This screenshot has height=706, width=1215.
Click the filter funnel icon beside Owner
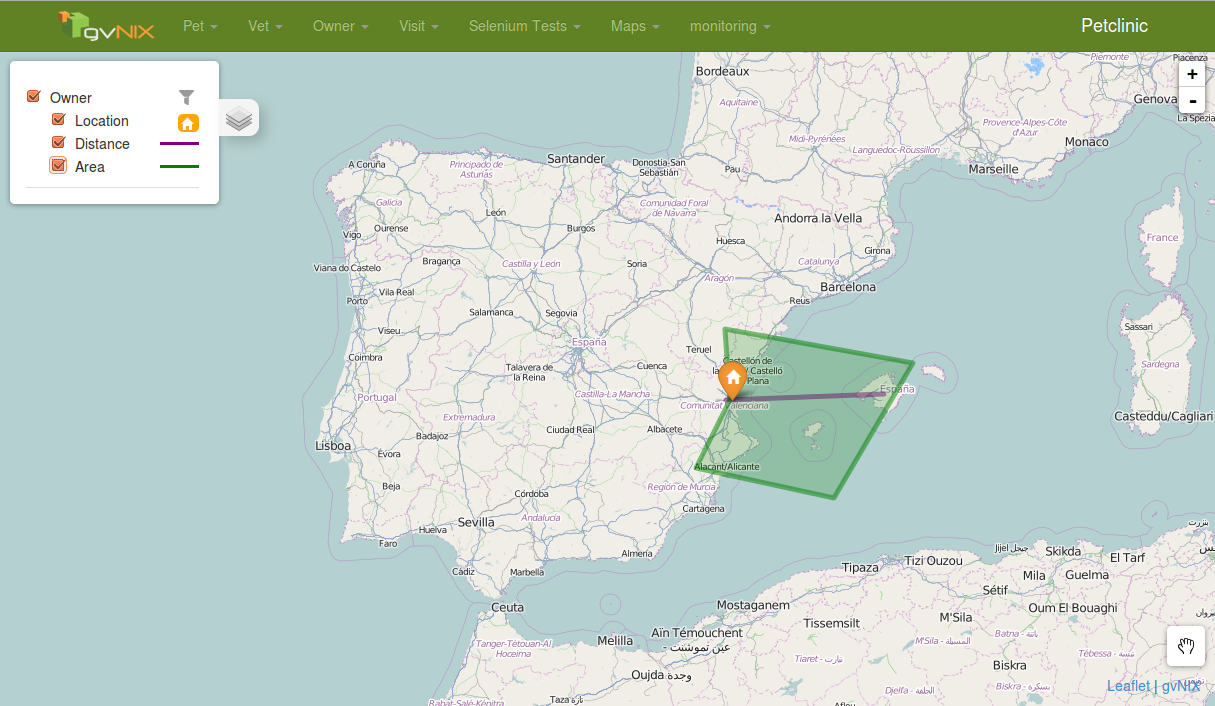coord(186,97)
